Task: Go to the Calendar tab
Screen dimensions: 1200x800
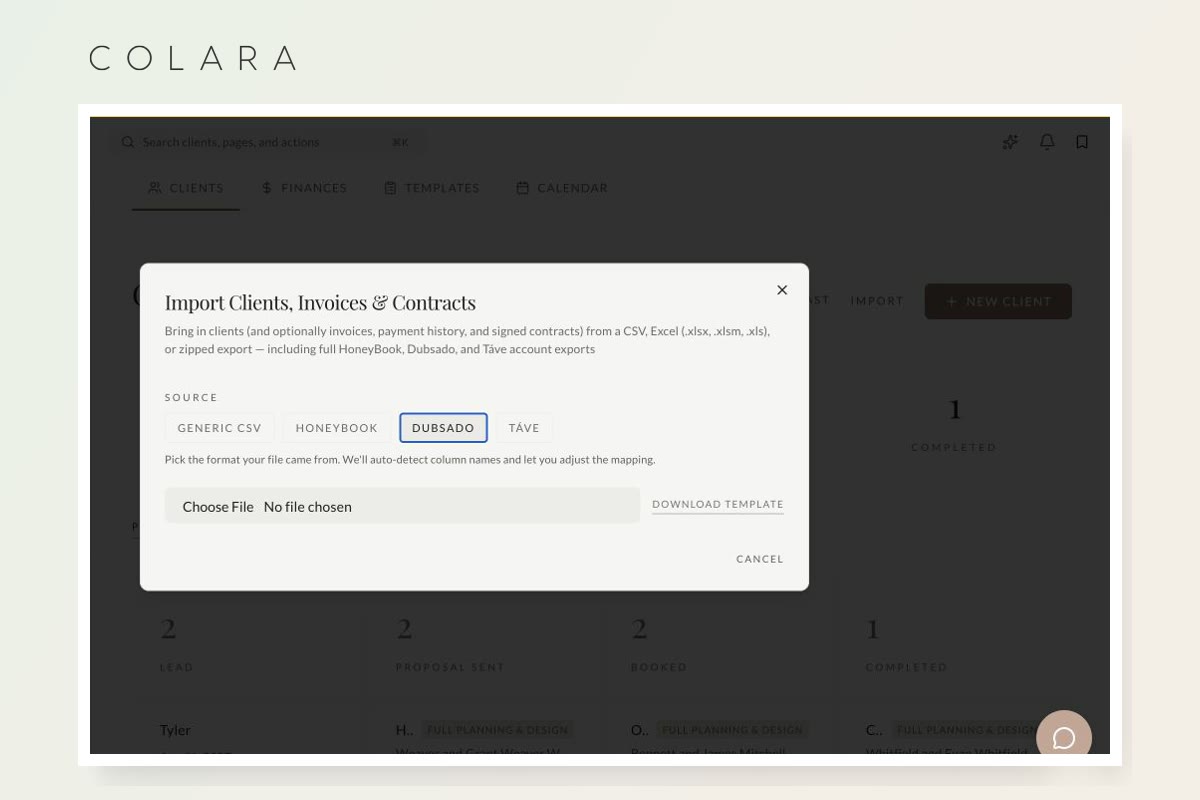Action: coord(562,188)
